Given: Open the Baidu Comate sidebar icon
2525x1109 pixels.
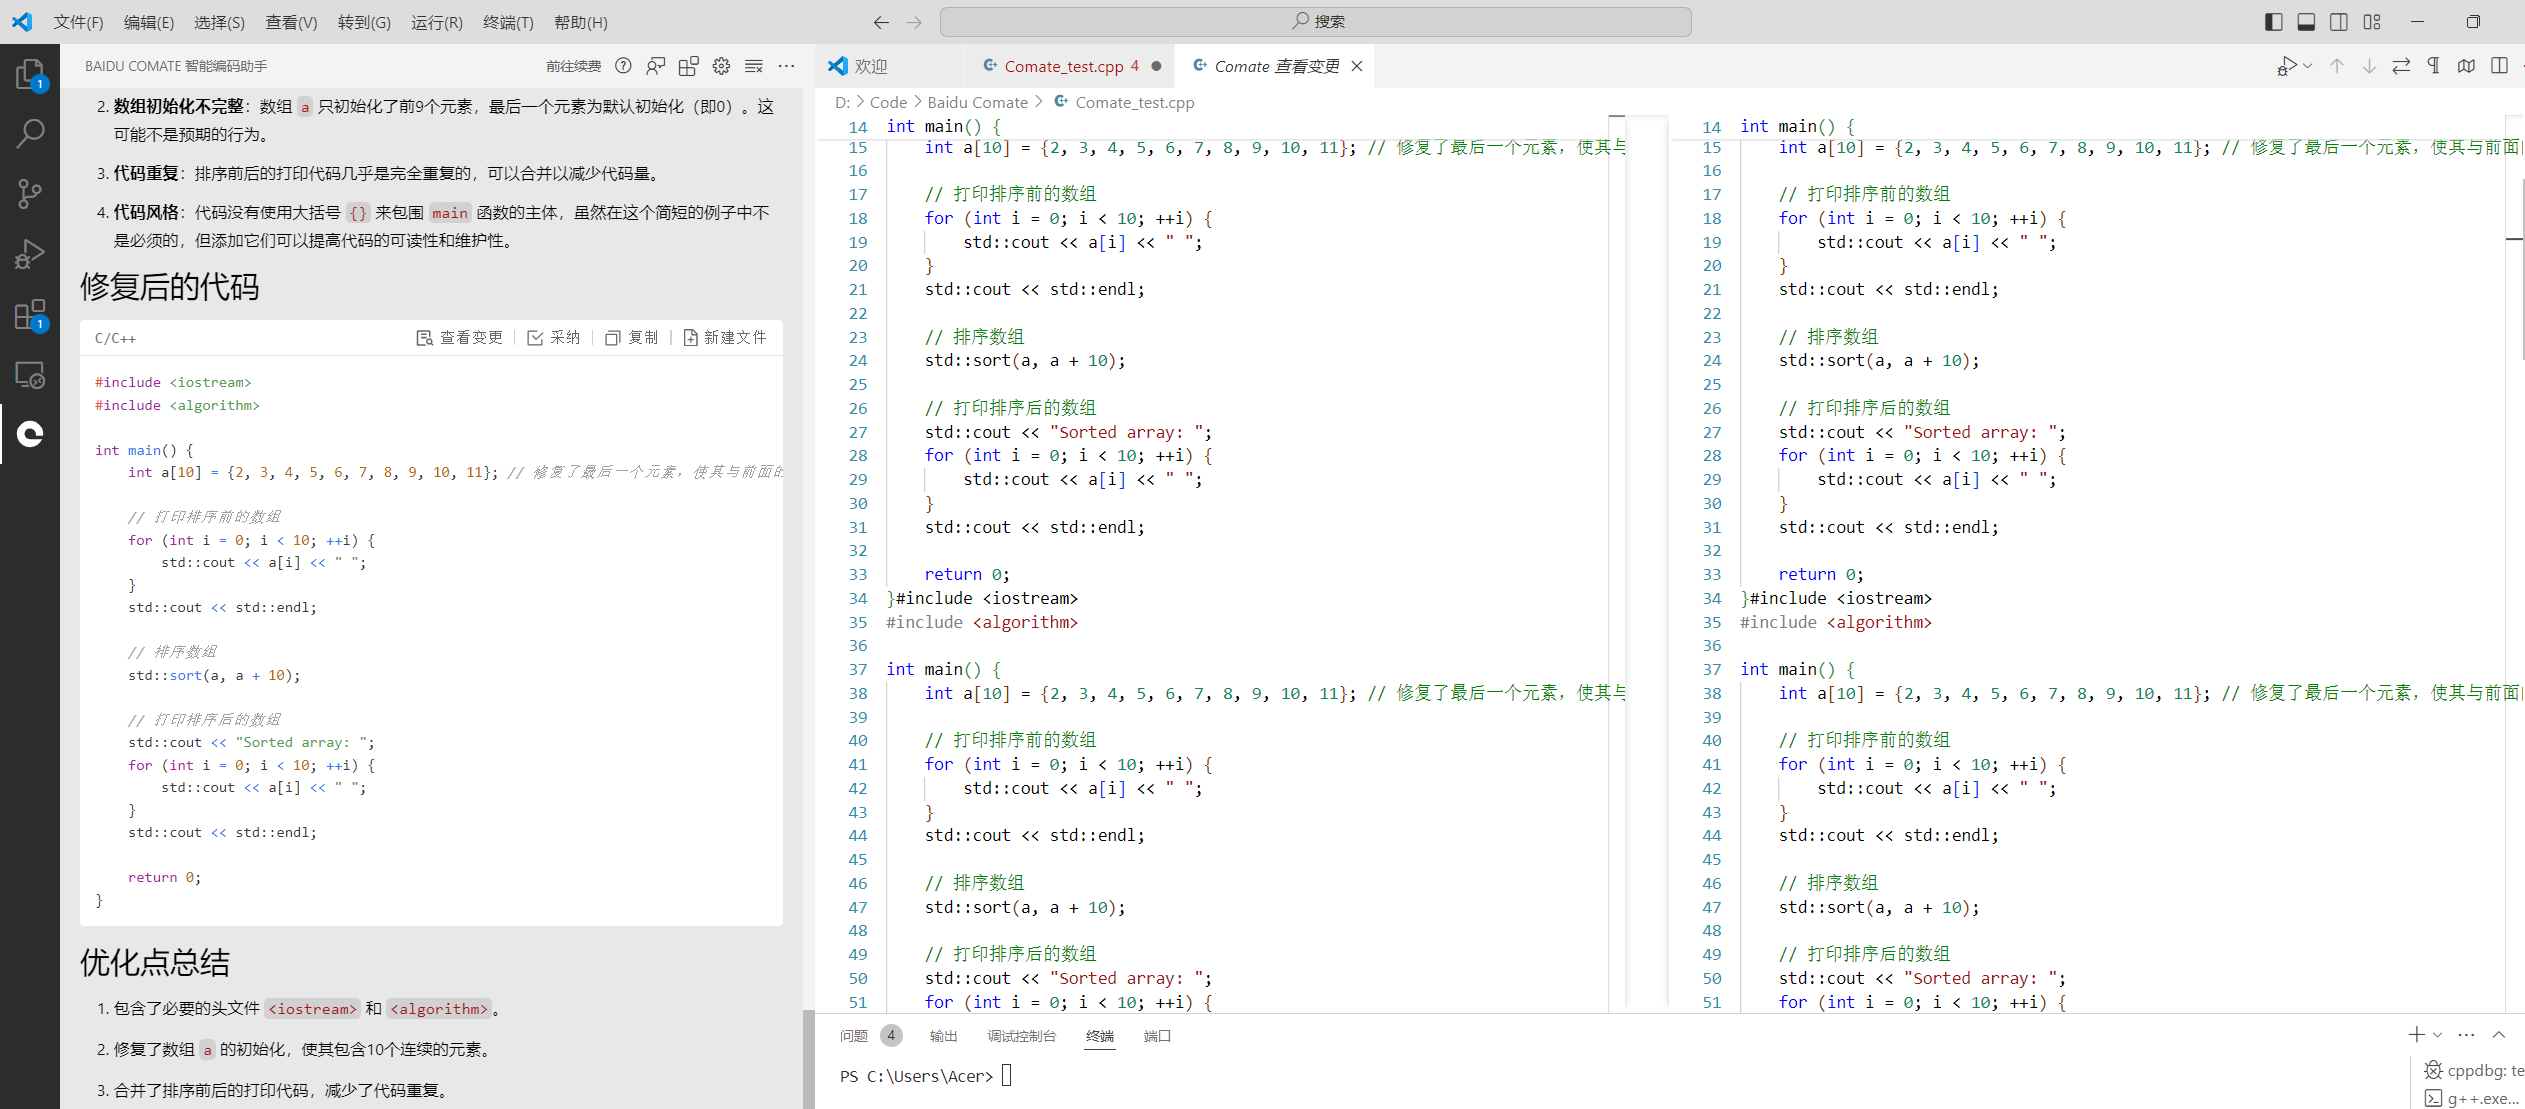Looking at the screenshot, I should point(30,434).
